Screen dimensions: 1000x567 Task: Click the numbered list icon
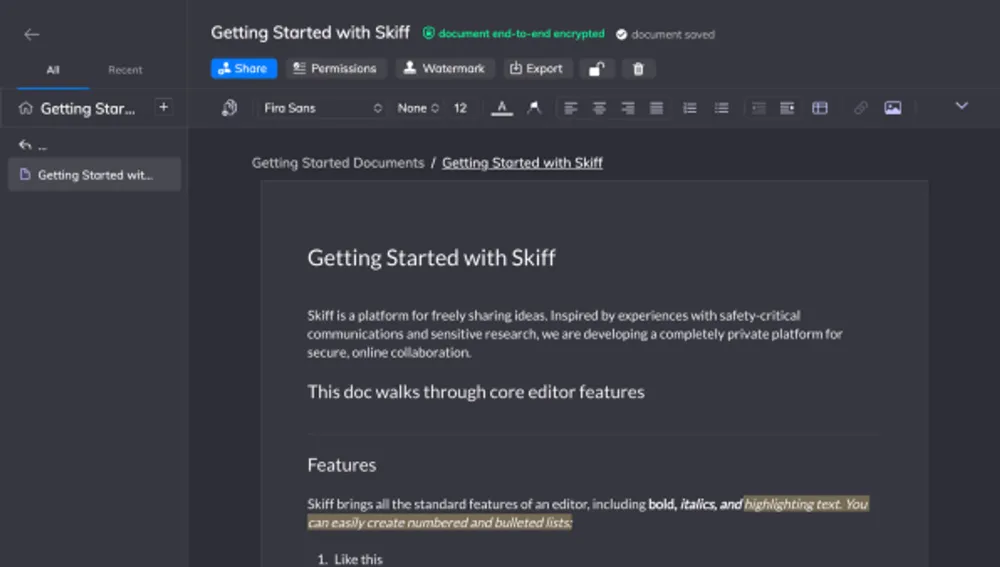(689, 108)
